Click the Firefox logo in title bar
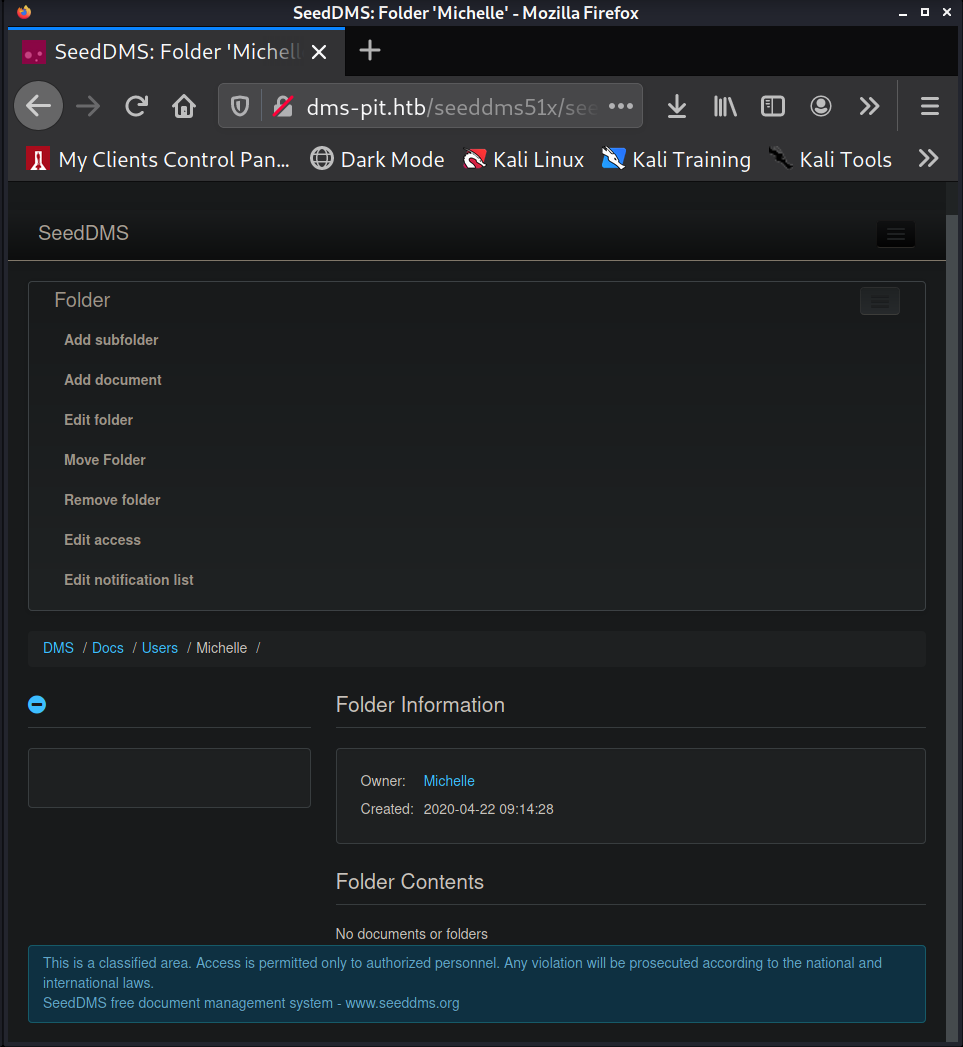The image size is (963, 1047). (x=24, y=12)
